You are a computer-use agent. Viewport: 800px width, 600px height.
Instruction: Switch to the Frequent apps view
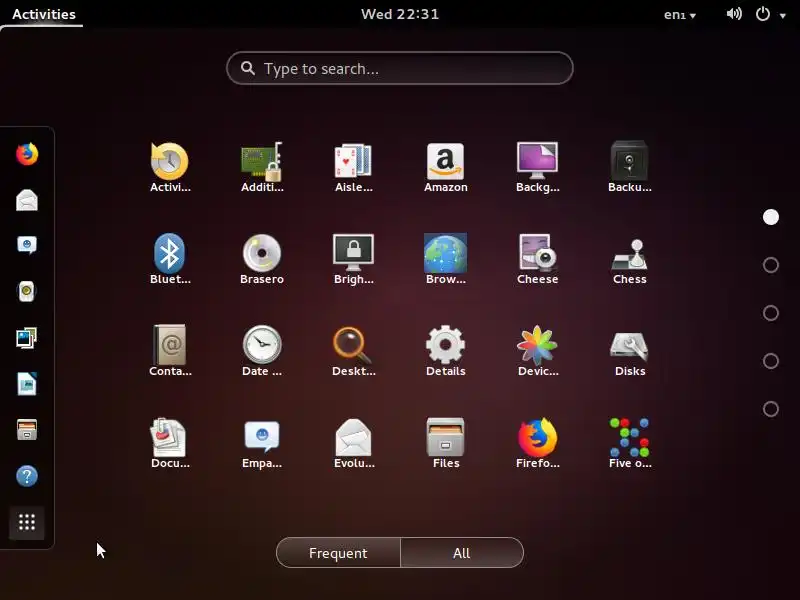[x=338, y=553]
